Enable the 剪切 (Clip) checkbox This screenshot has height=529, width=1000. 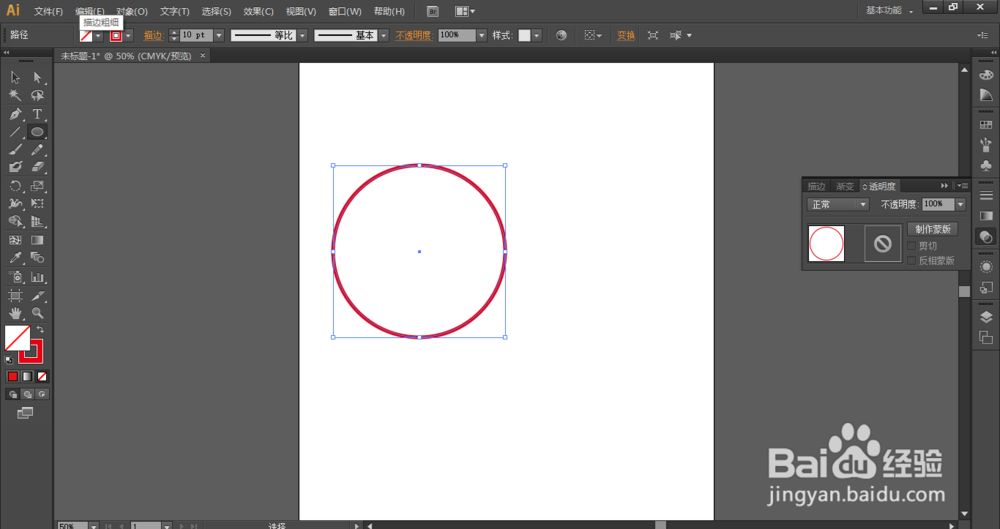[911, 246]
